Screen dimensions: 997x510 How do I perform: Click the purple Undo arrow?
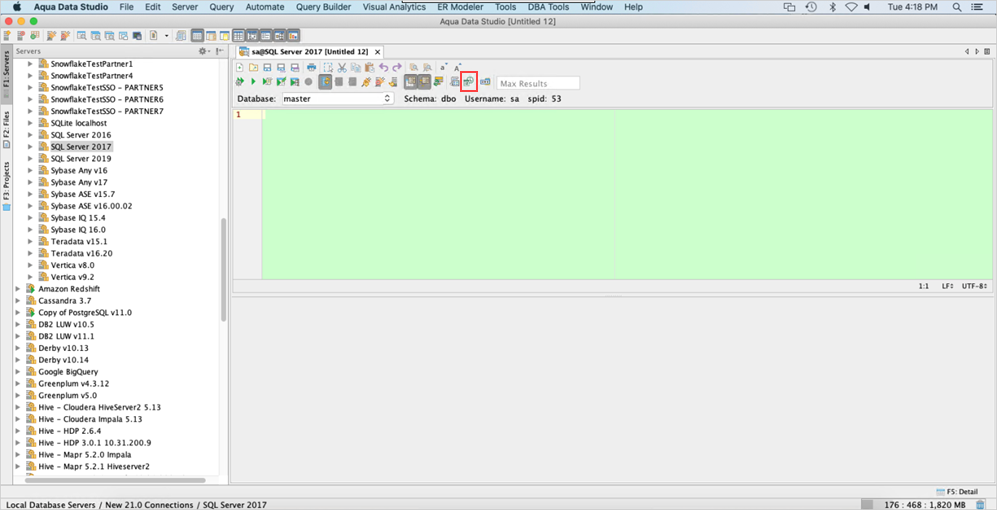tap(383, 67)
